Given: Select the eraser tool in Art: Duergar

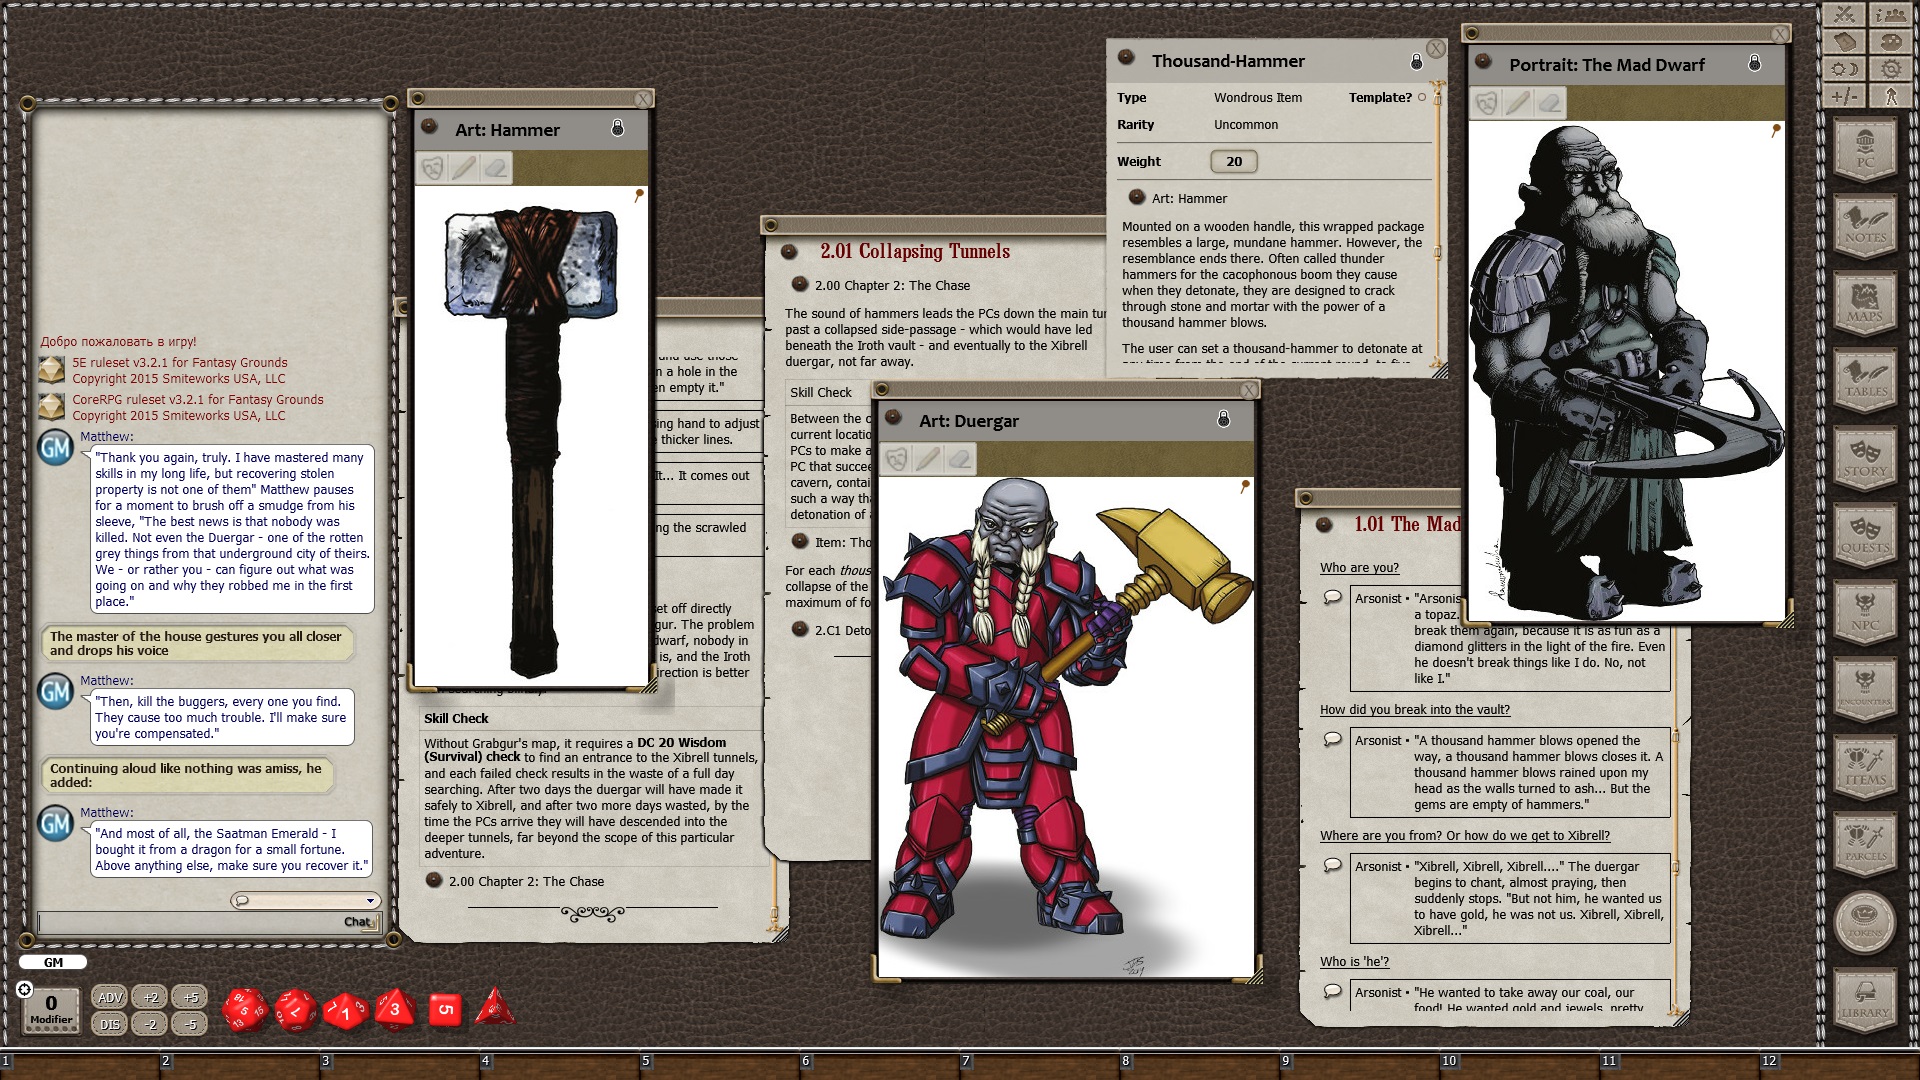Looking at the screenshot, I should tap(959, 459).
